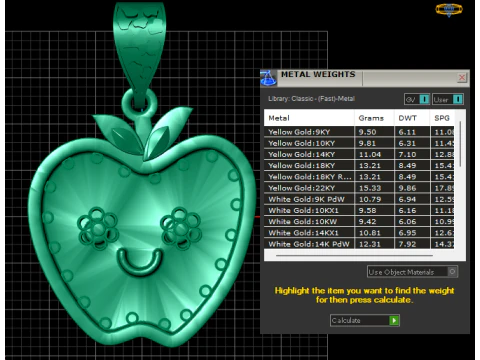Select the Yellow Gold:18KY R... row
Screen dimensions: 480x360
pyautogui.click(x=359, y=177)
